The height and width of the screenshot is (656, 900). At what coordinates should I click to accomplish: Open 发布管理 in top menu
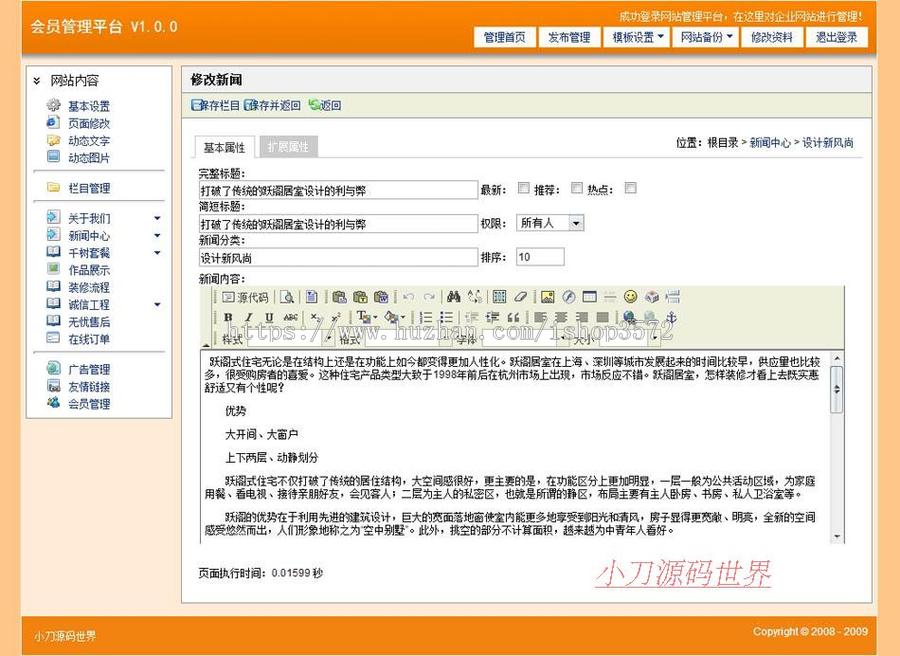click(569, 37)
